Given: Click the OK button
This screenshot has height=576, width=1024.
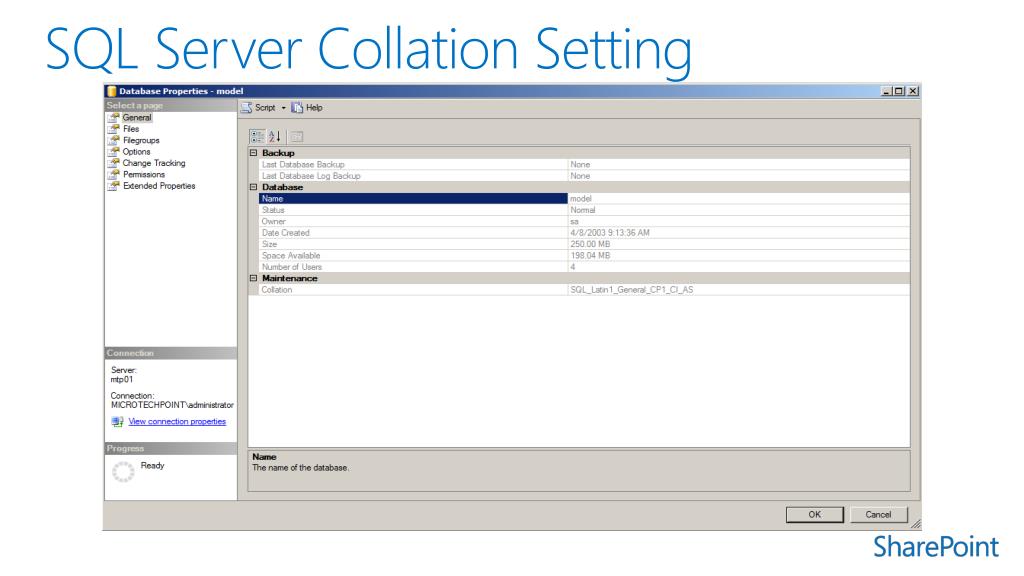Looking at the screenshot, I should pyautogui.click(x=814, y=515).
